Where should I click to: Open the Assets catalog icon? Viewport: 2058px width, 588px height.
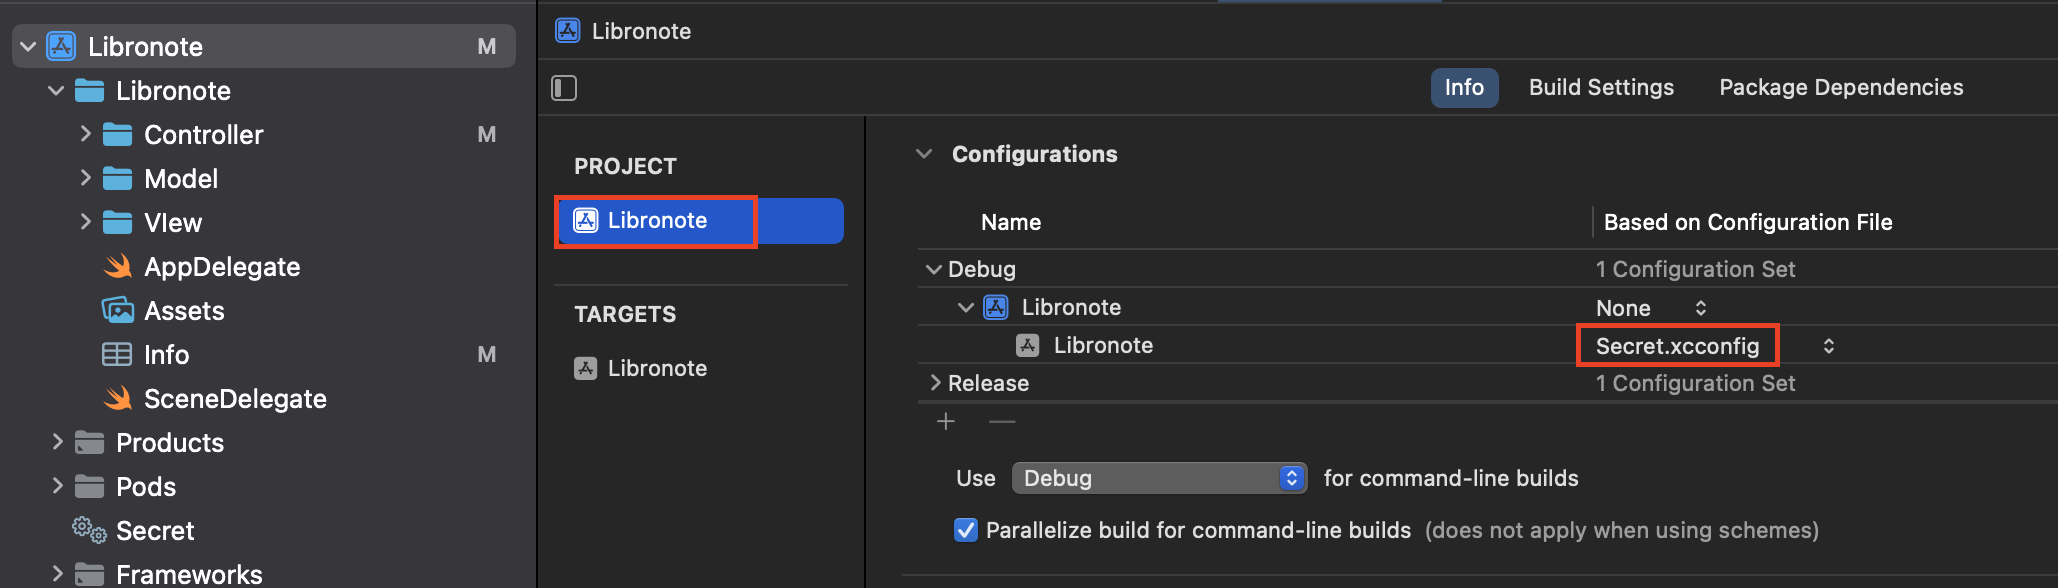click(117, 311)
